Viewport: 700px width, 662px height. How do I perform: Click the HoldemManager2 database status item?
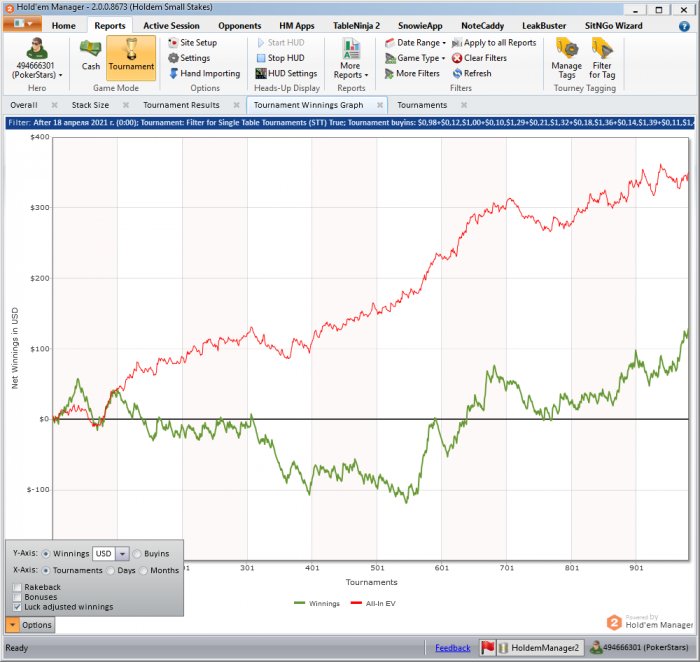coord(540,648)
